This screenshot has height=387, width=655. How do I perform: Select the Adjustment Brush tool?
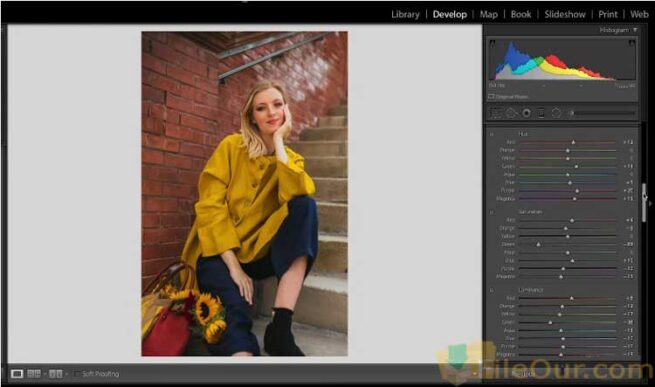click(602, 113)
